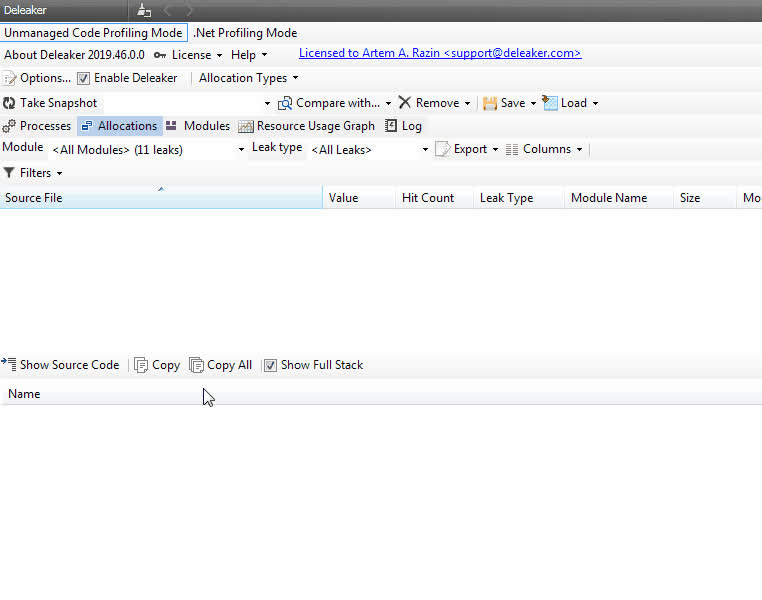This screenshot has height=600, width=762.
Task: Click the back navigation arrow in title bar
Action: click(167, 10)
